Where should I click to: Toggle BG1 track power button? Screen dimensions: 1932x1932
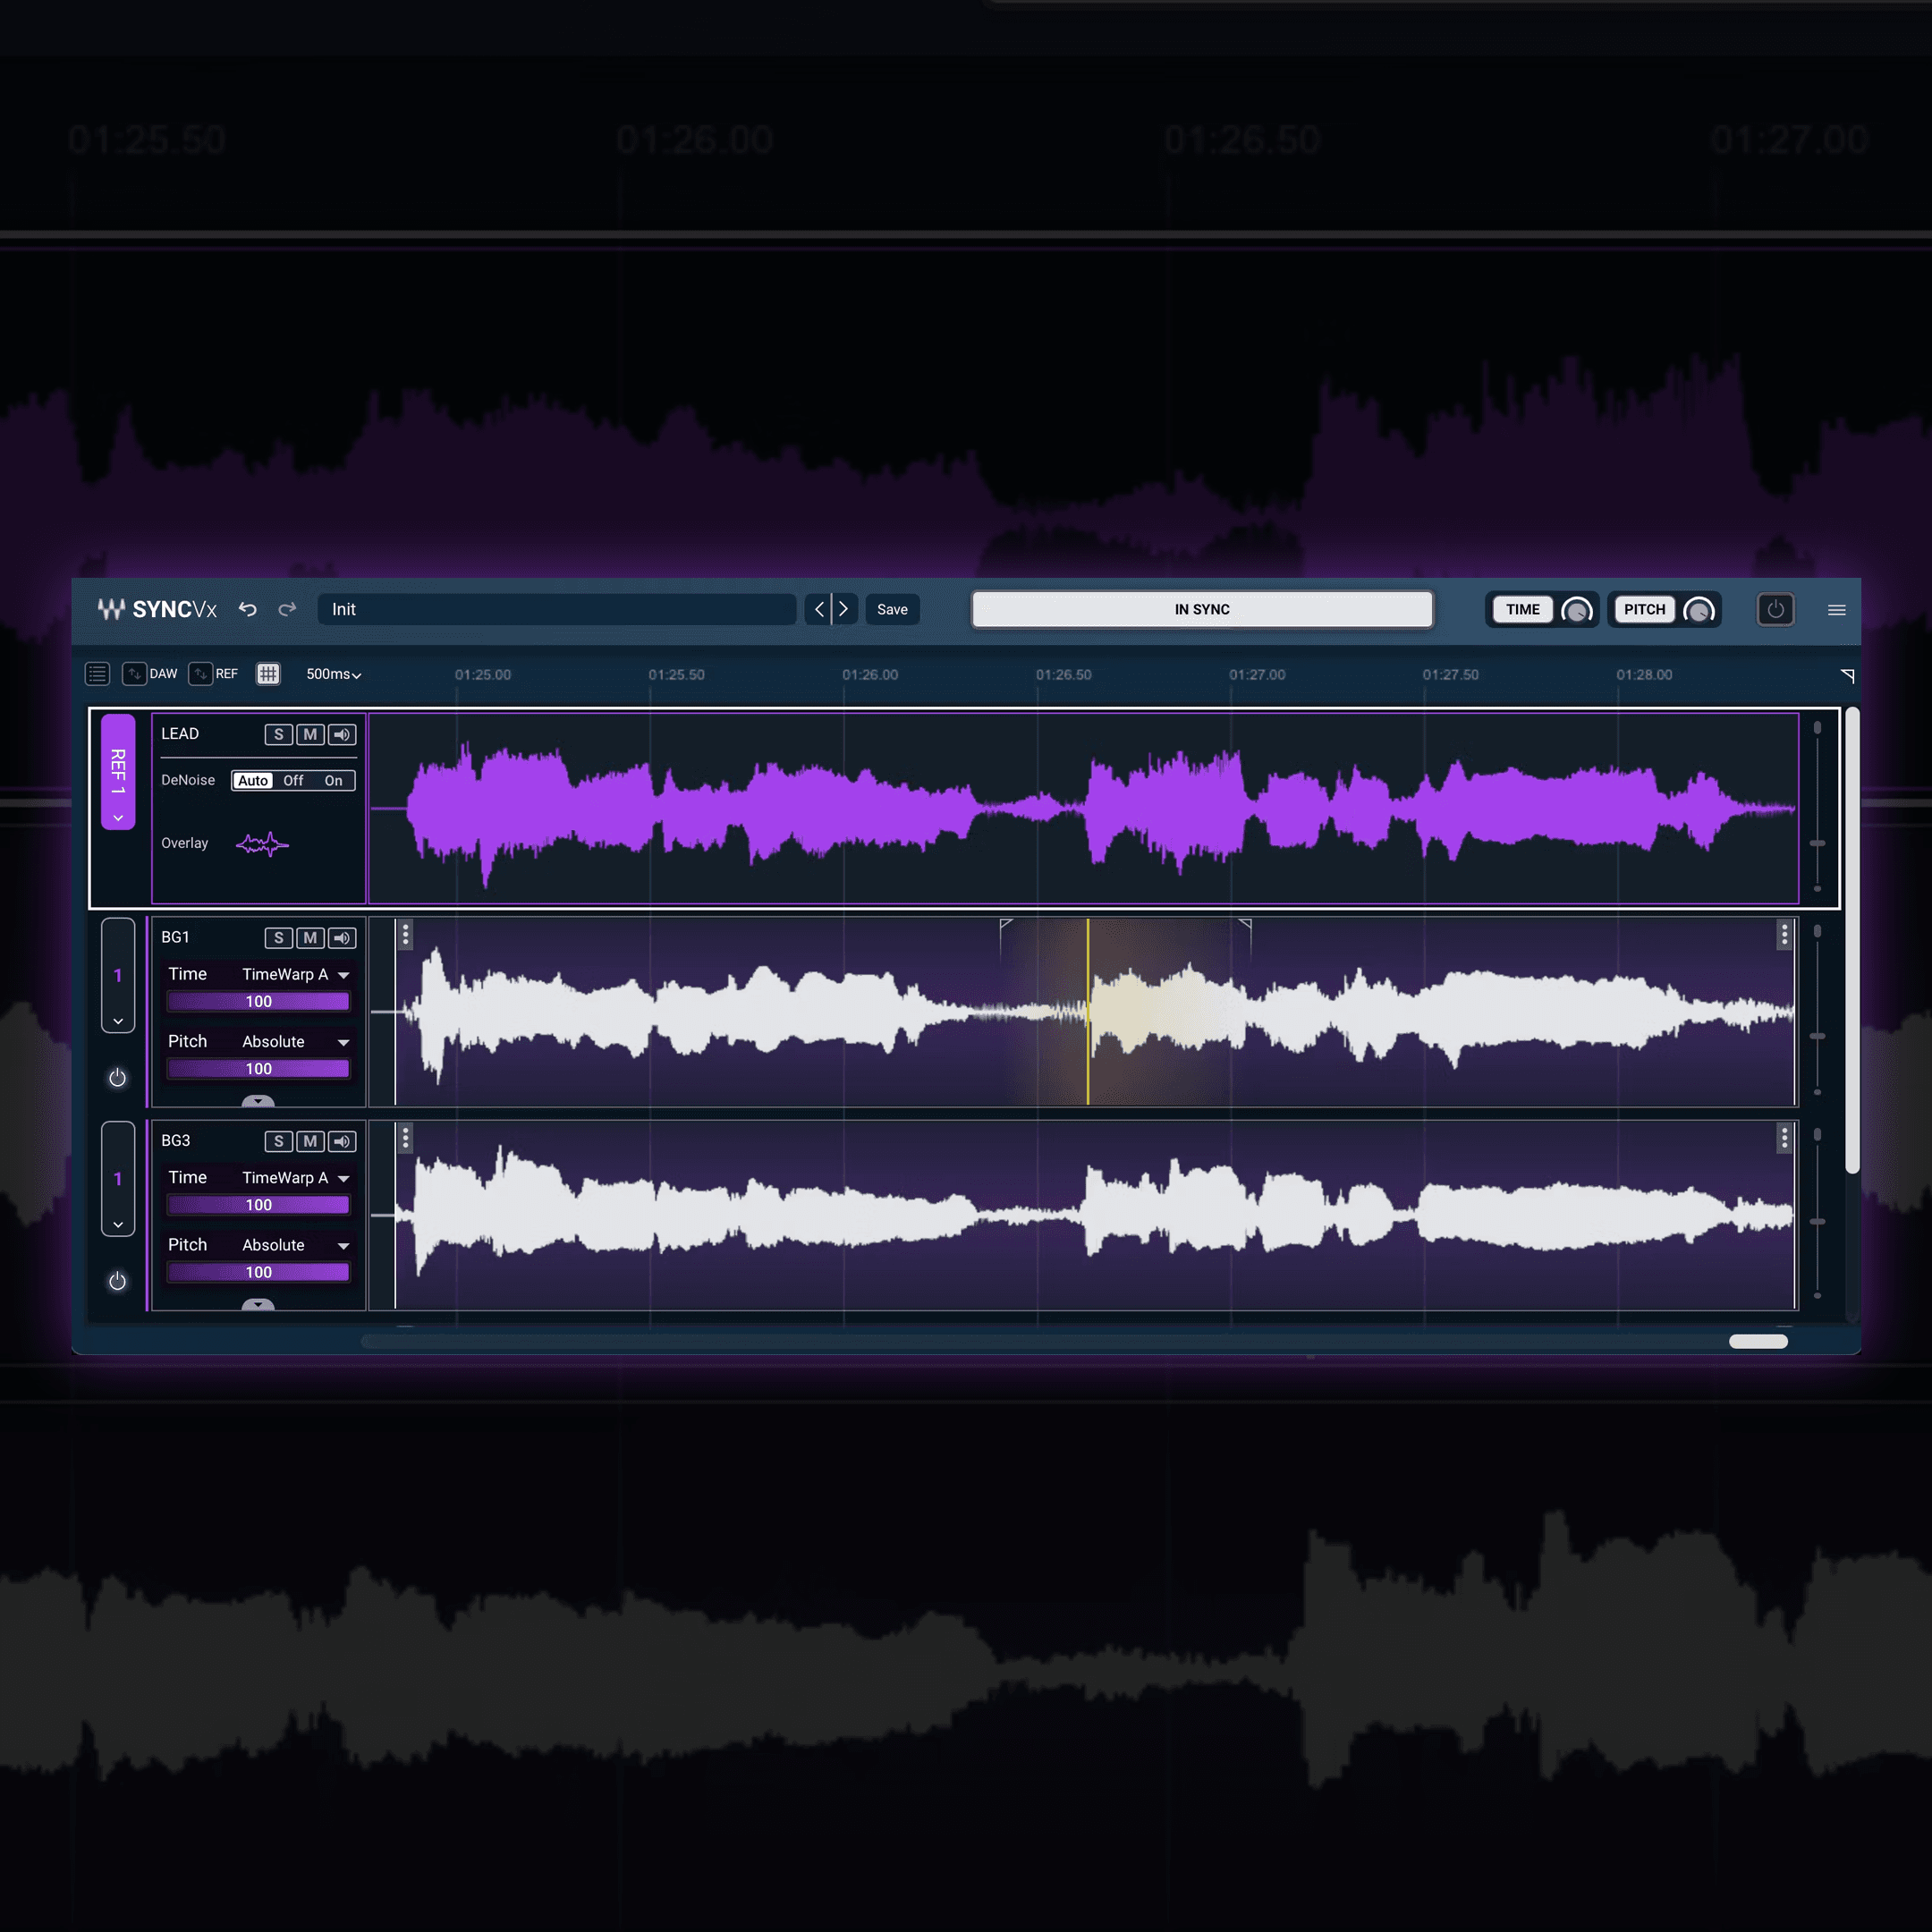click(x=117, y=1077)
